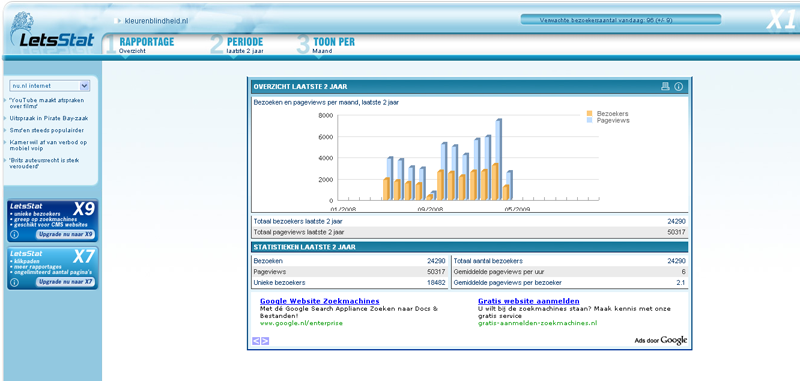Image resolution: width=800 pixels, height=381 pixels.
Task: Open info icon in Overzicht header
Action: [x=679, y=87]
